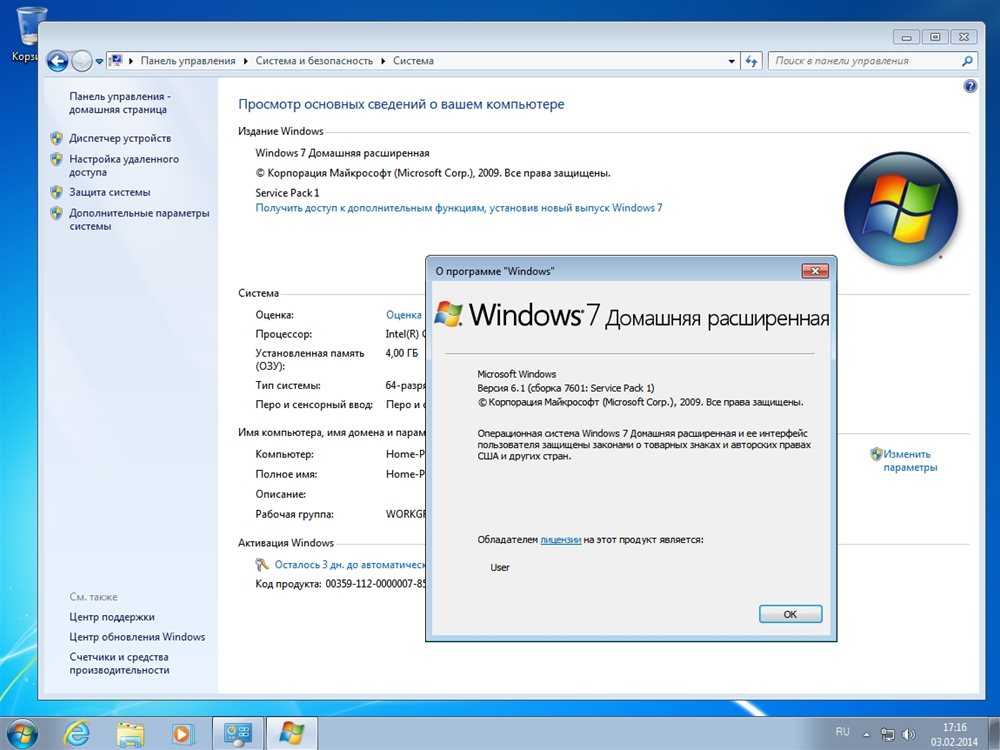1000x750 pixels.
Task: Launch Internet Explorer from the taskbar
Action: [x=75, y=733]
